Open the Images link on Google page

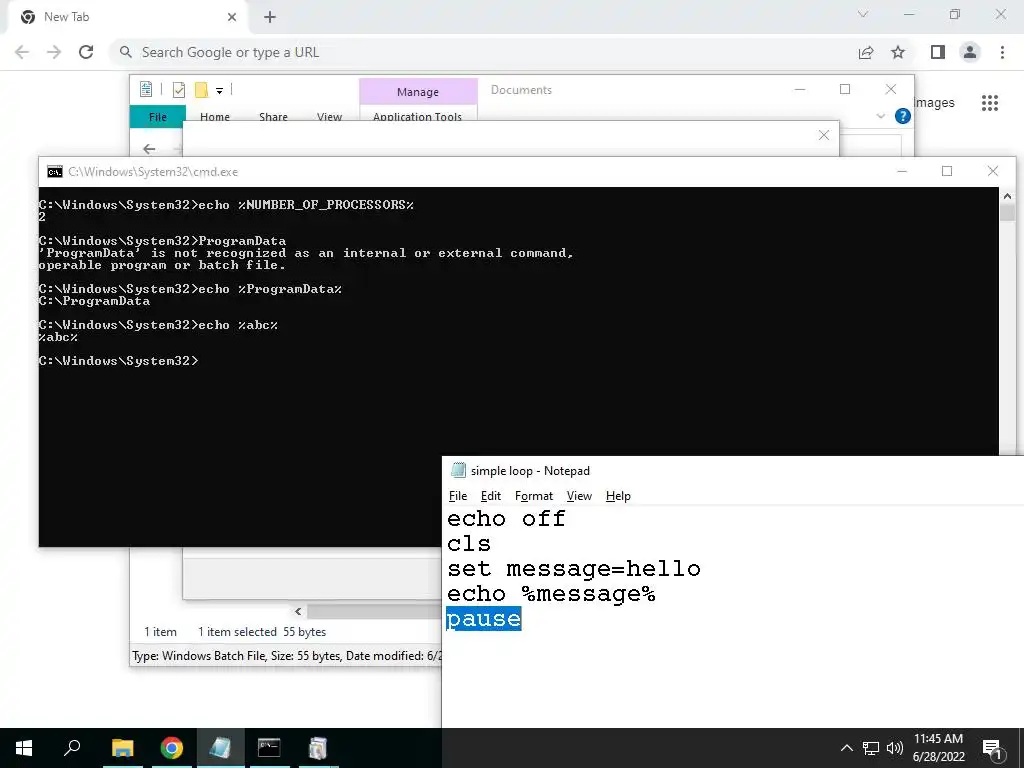[x=934, y=103]
